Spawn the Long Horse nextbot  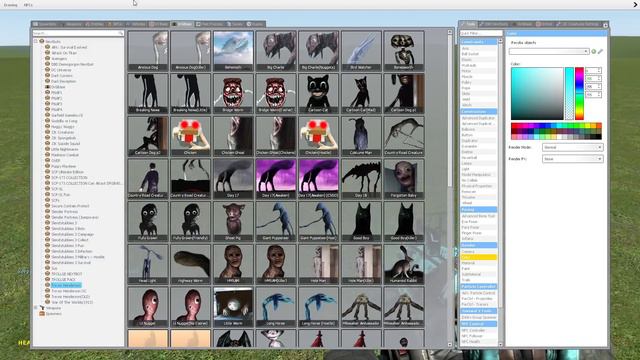276,307
